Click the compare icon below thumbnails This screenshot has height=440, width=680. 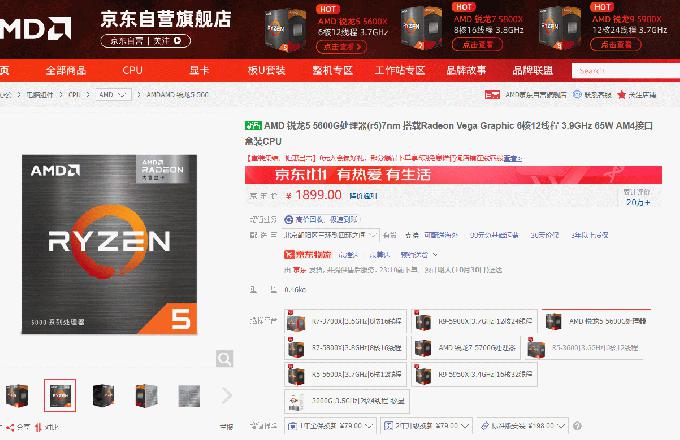(x=38, y=427)
